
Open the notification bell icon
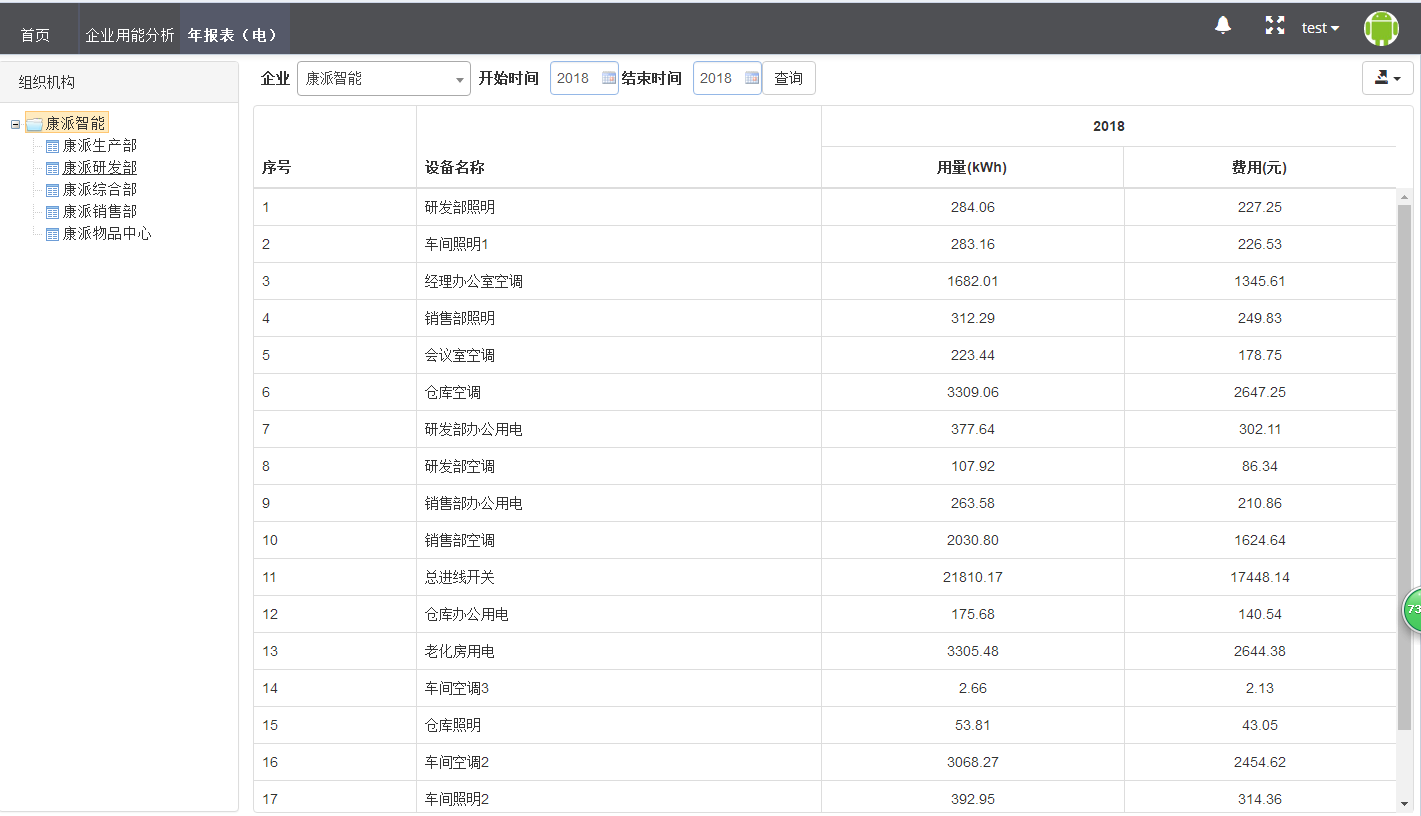coord(1222,26)
